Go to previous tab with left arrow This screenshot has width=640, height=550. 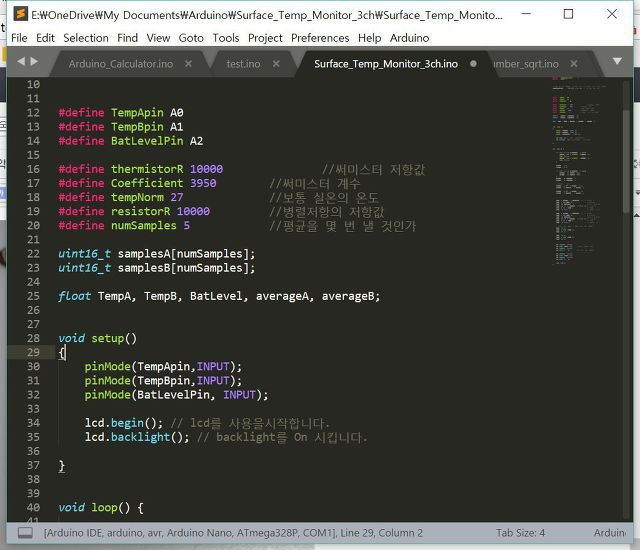pyautogui.click(x=21, y=61)
